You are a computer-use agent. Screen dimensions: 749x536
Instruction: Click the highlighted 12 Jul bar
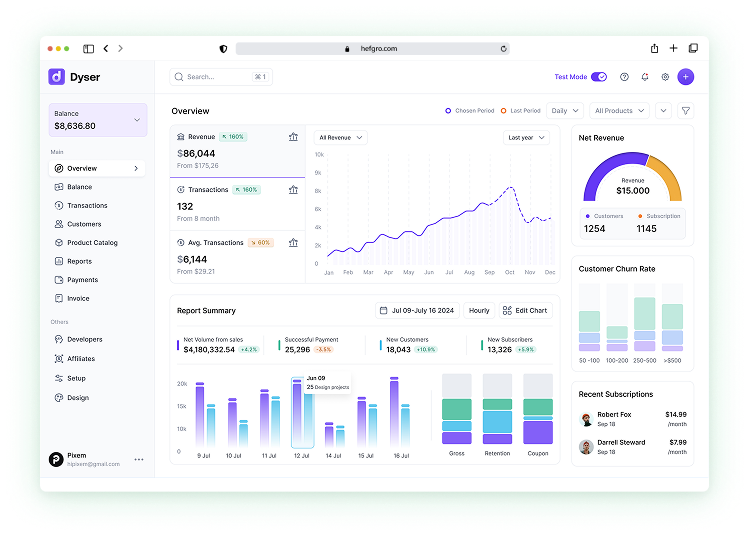click(302, 415)
